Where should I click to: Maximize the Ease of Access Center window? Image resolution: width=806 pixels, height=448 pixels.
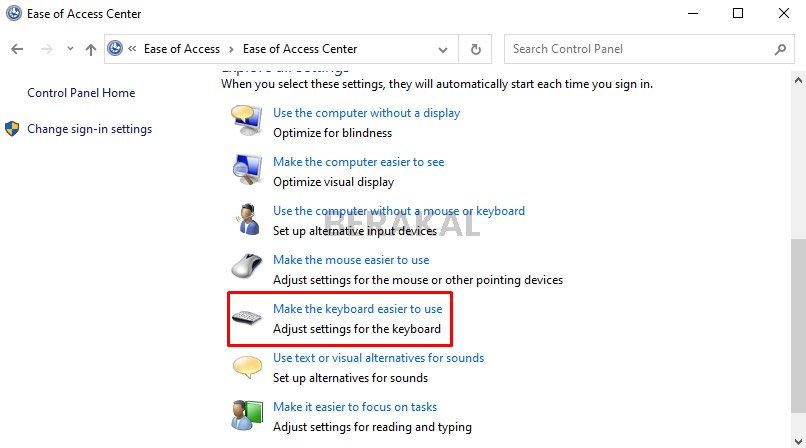tap(738, 13)
